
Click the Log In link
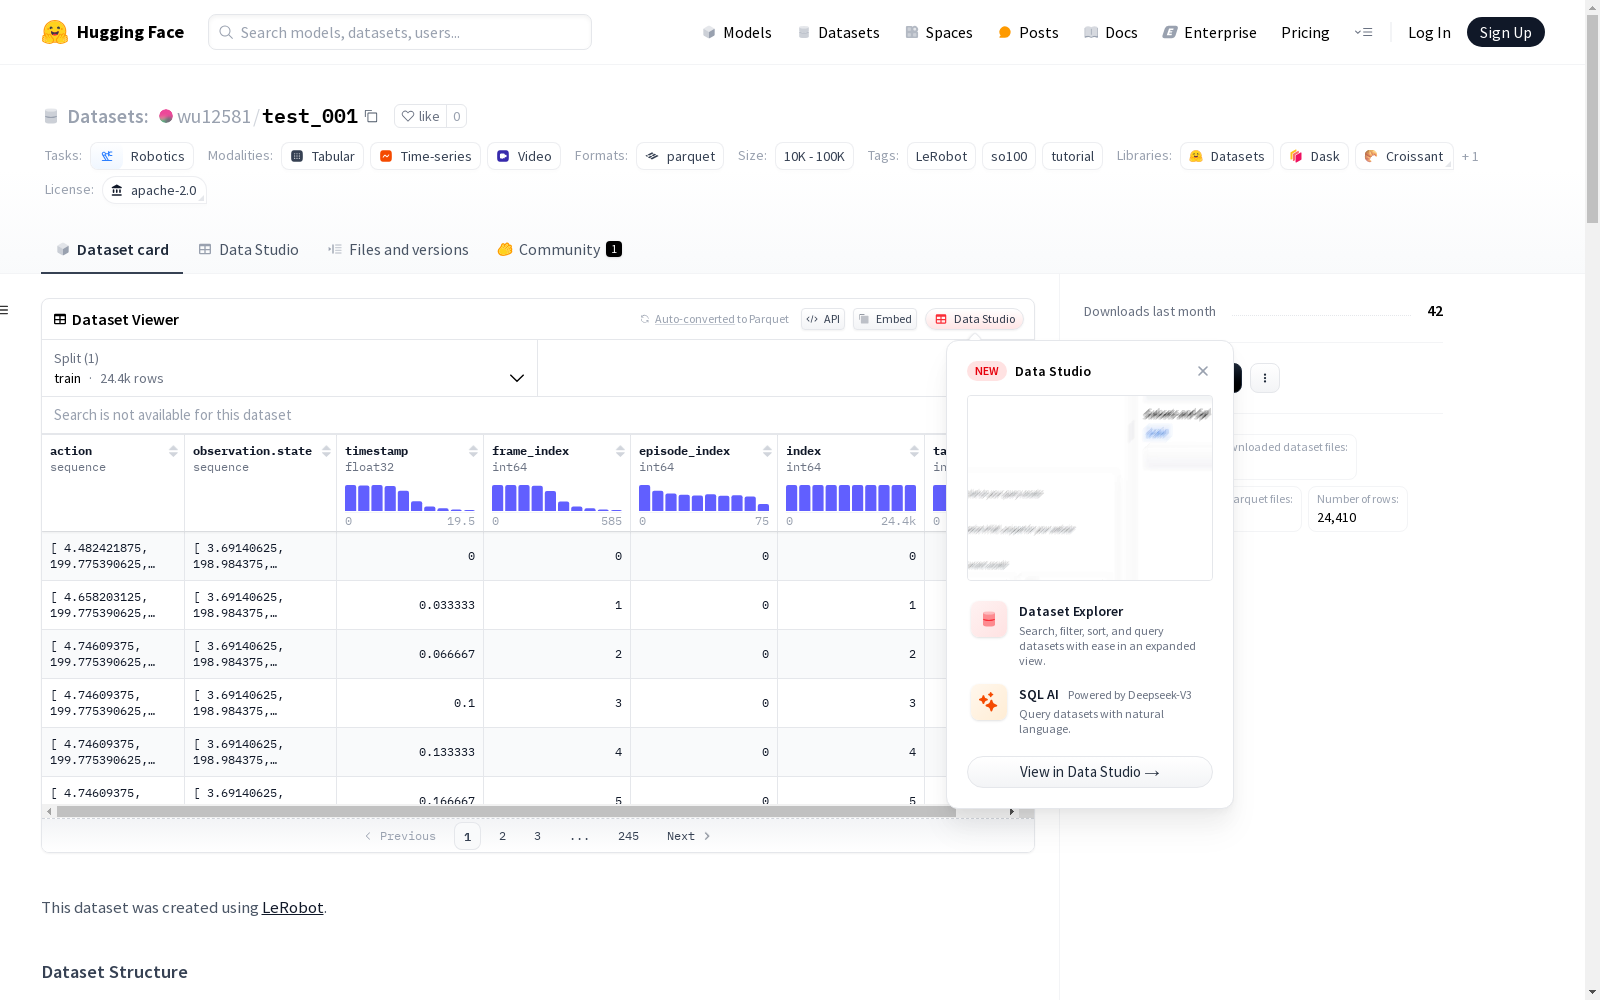(x=1429, y=32)
